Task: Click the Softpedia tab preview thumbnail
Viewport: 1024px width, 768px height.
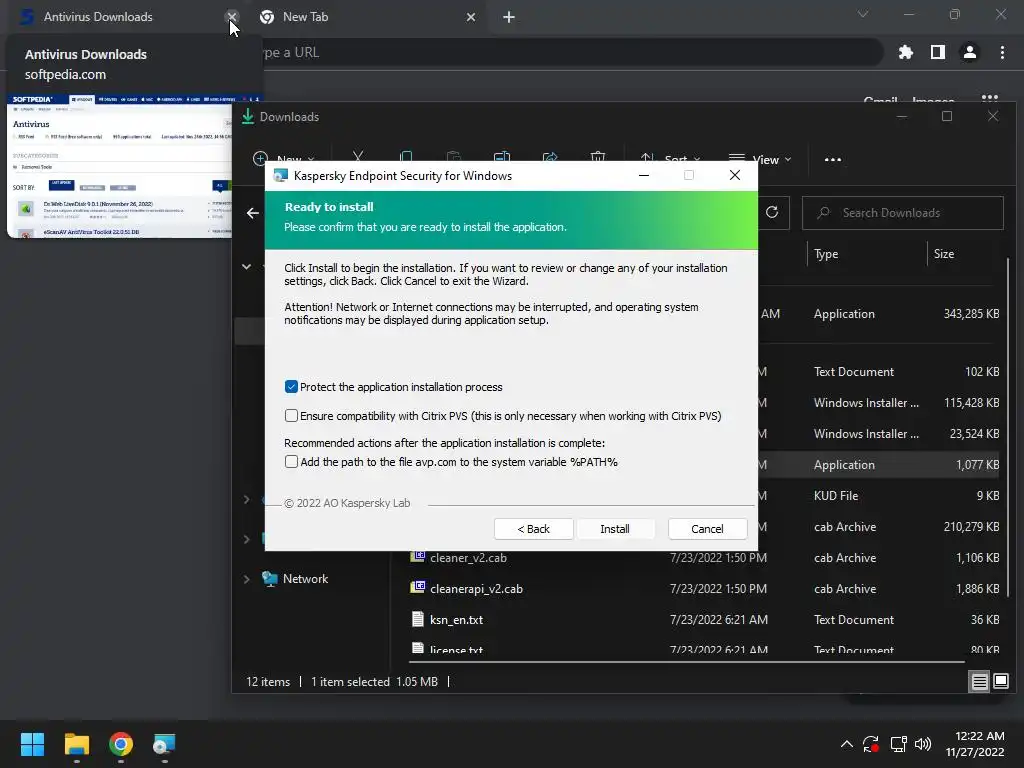Action: (120, 166)
